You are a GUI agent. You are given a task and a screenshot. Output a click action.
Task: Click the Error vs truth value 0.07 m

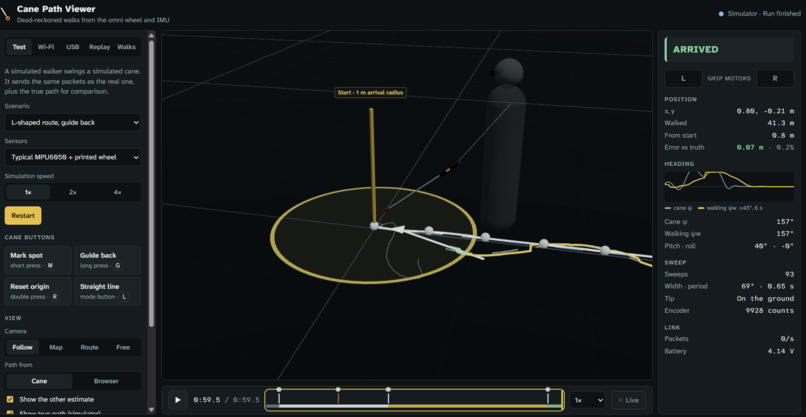[x=749, y=148]
